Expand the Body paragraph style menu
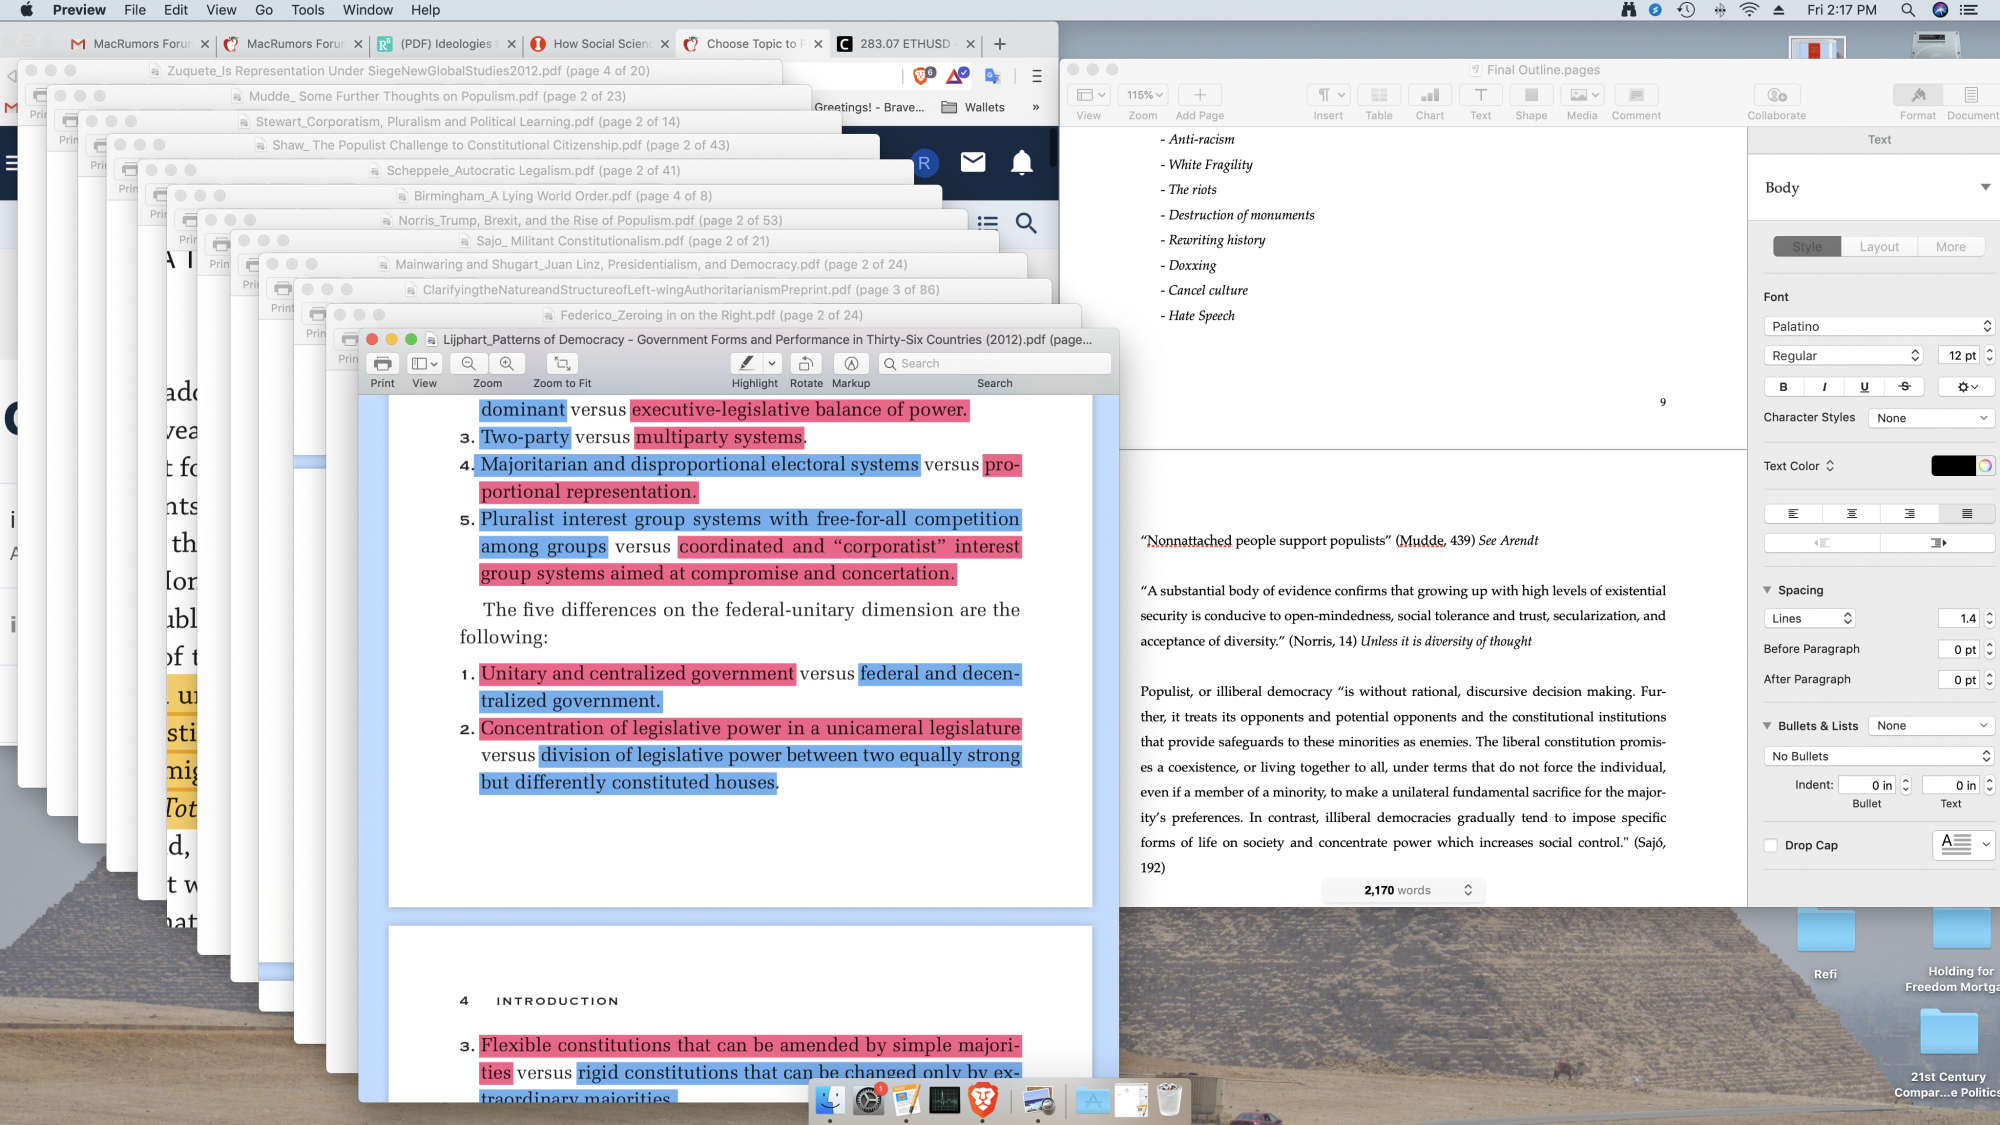Image resolution: width=2000 pixels, height=1125 pixels. pos(1986,188)
